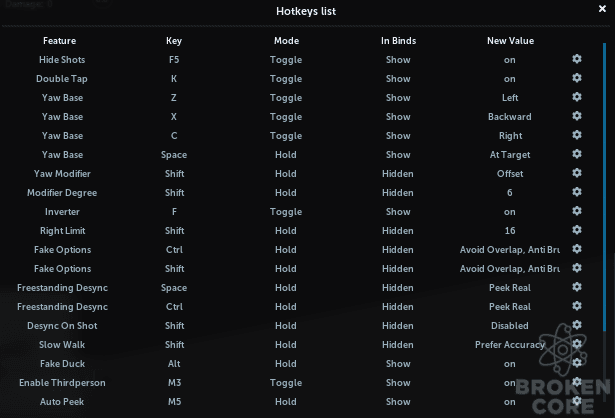Open Right Limit row settings gear
Image resolution: width=615 pixels, height=418 pixels.
[x=577, y=230]
